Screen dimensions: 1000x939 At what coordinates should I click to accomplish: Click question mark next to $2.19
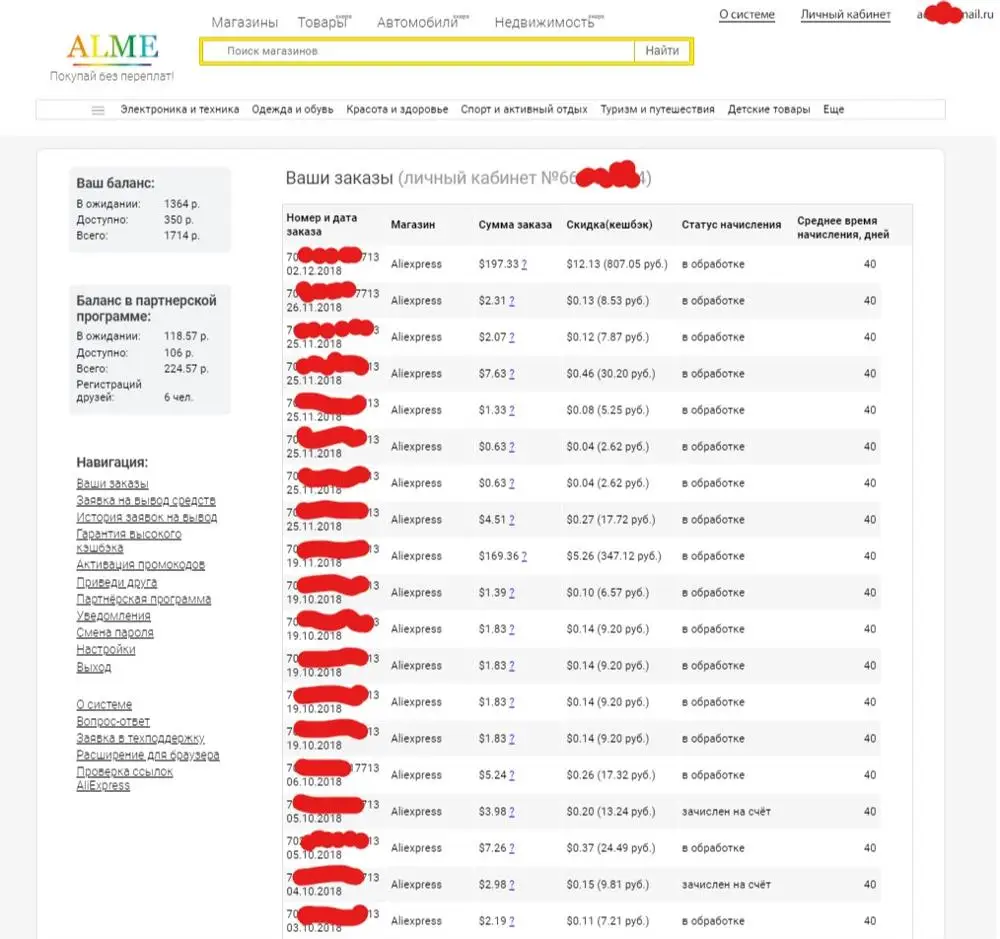tap(511, 921)
